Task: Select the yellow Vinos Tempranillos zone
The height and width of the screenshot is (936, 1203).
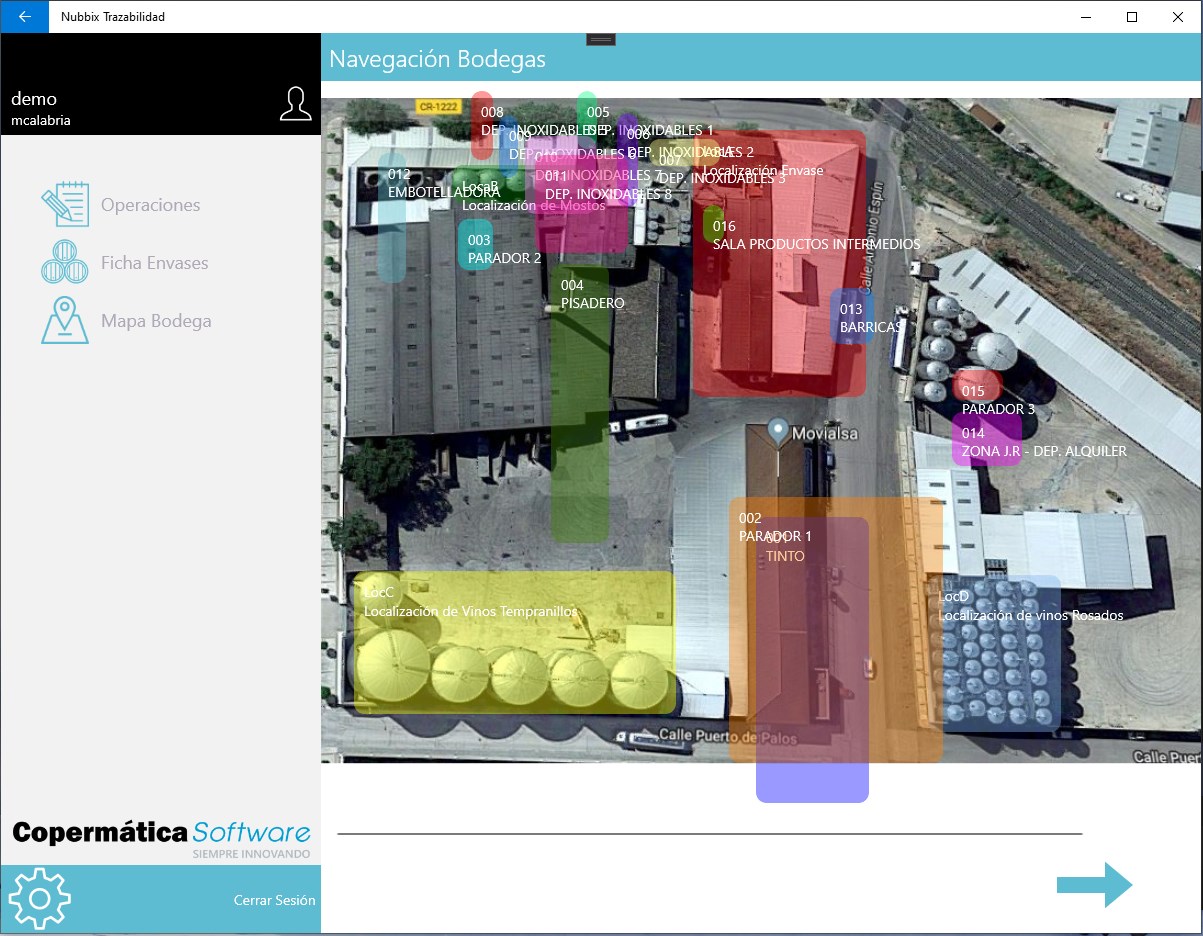Action: point(514,642)
